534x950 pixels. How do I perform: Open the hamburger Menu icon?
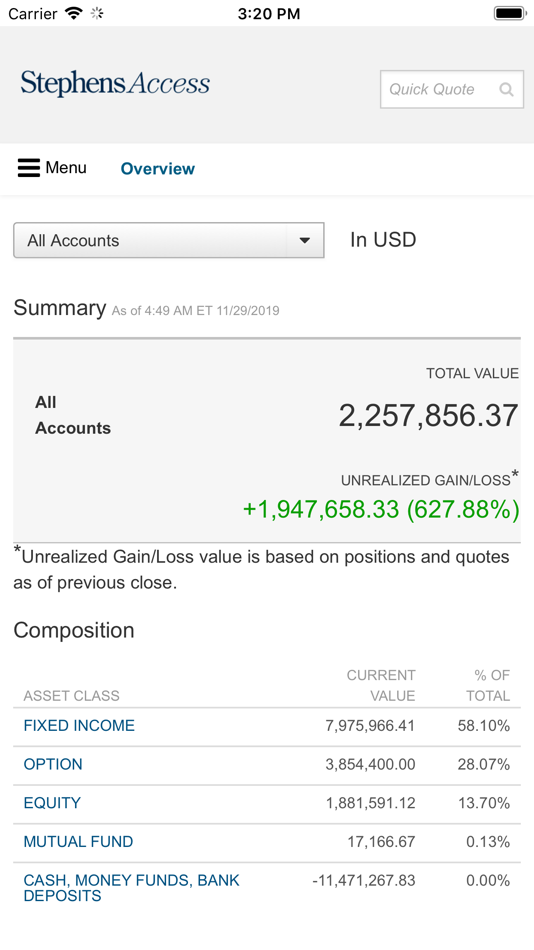(28, 168)
